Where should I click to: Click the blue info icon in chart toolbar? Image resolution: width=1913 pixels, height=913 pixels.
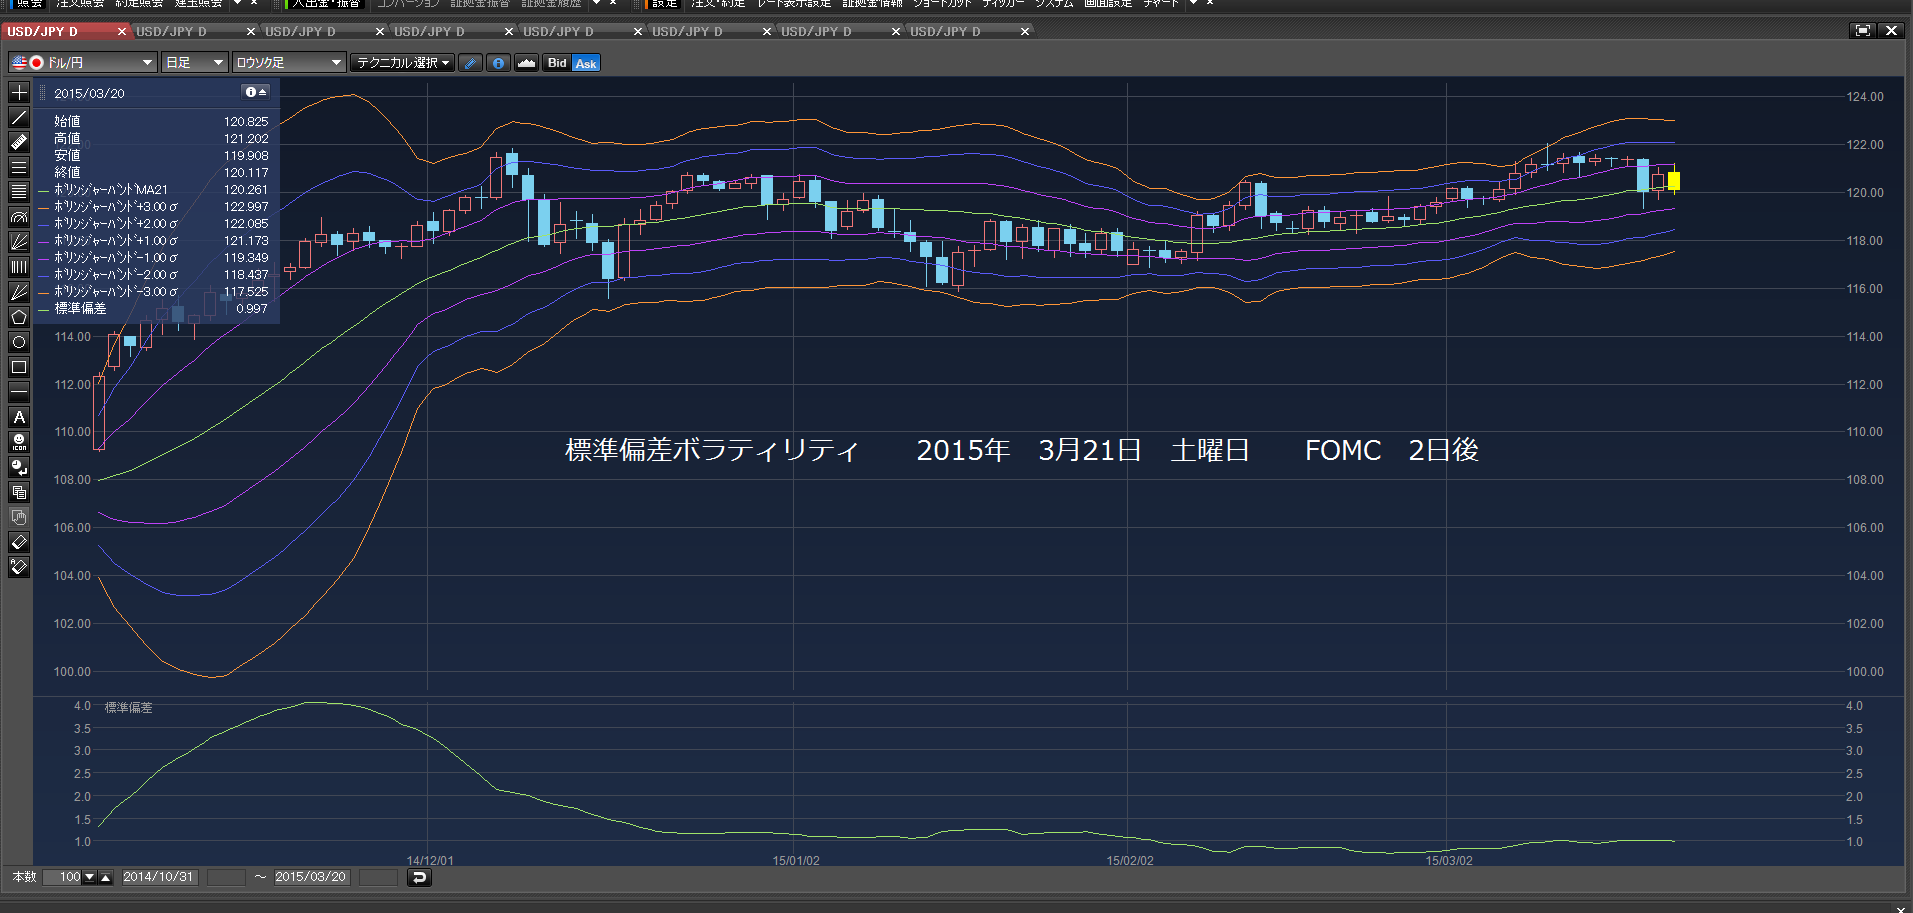pyautogui.click(x=498, y=63)
